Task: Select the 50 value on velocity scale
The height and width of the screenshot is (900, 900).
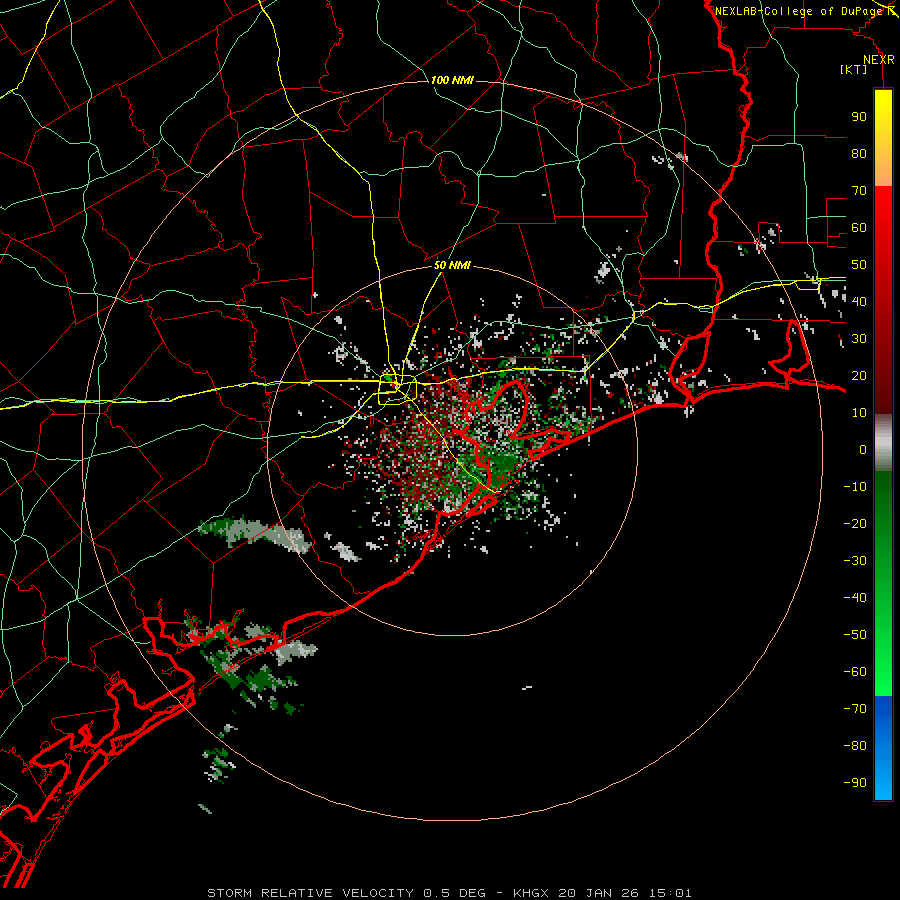Action: click(859, 265)
